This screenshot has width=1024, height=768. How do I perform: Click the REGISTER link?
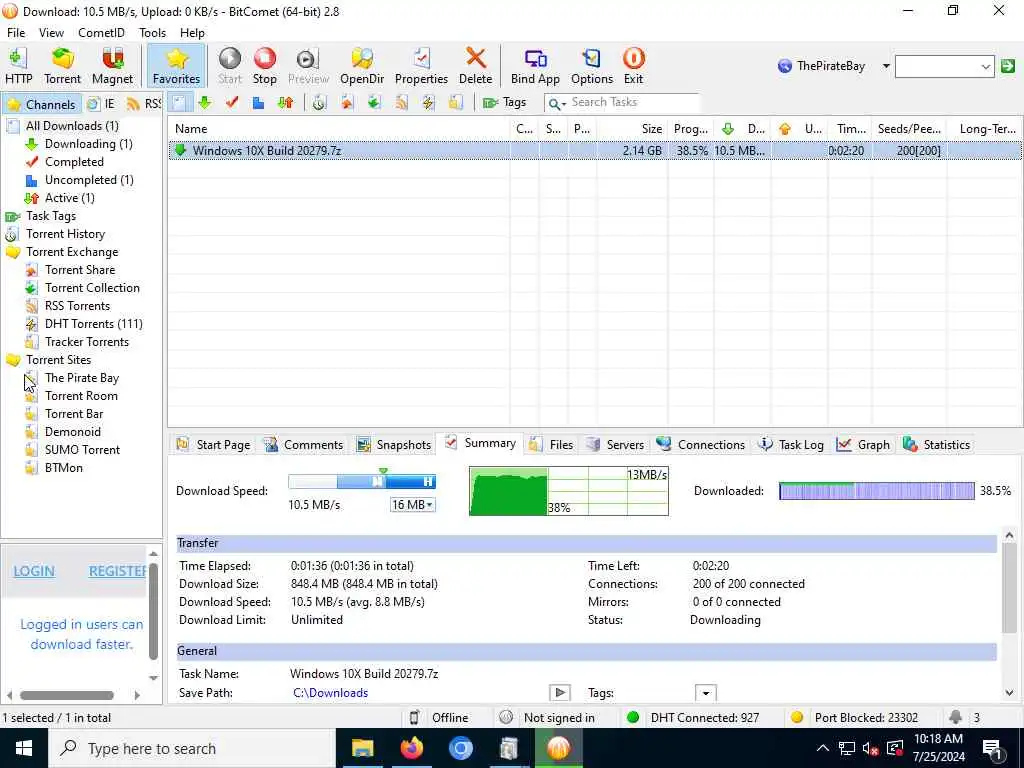click(x=118, y=571)
